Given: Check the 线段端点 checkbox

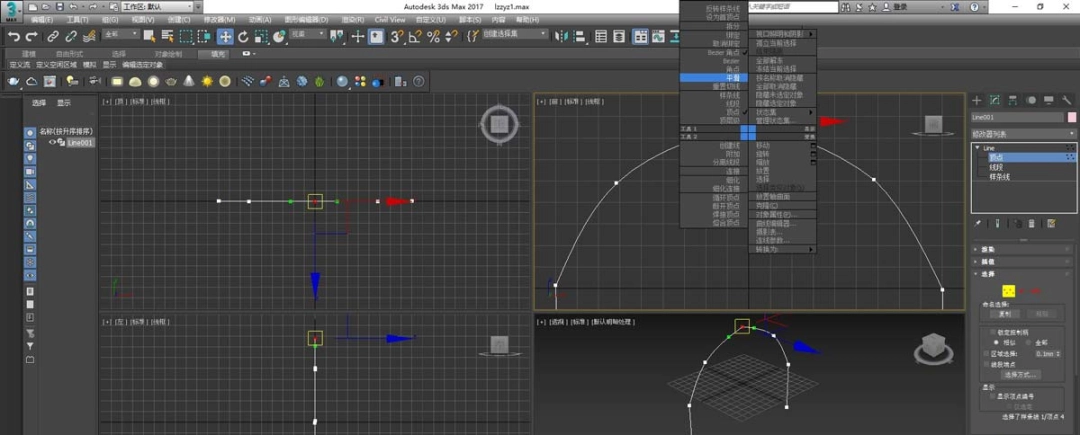Looking at the screenshot, I should click(986, 364).
